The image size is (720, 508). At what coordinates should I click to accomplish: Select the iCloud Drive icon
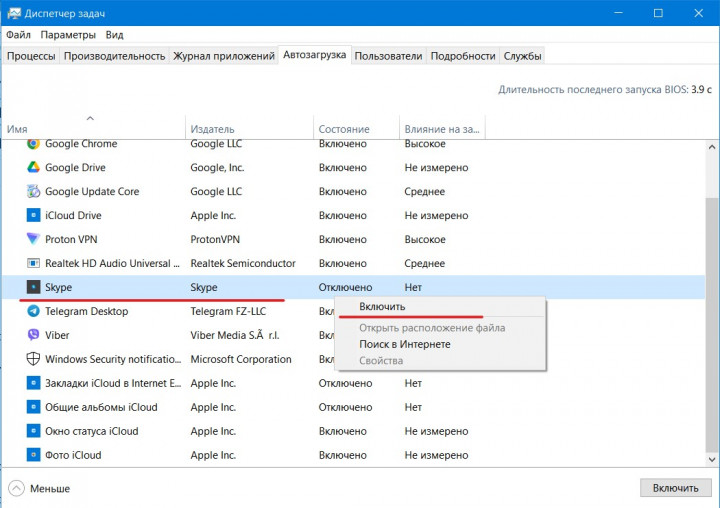[x=33, y=216]
